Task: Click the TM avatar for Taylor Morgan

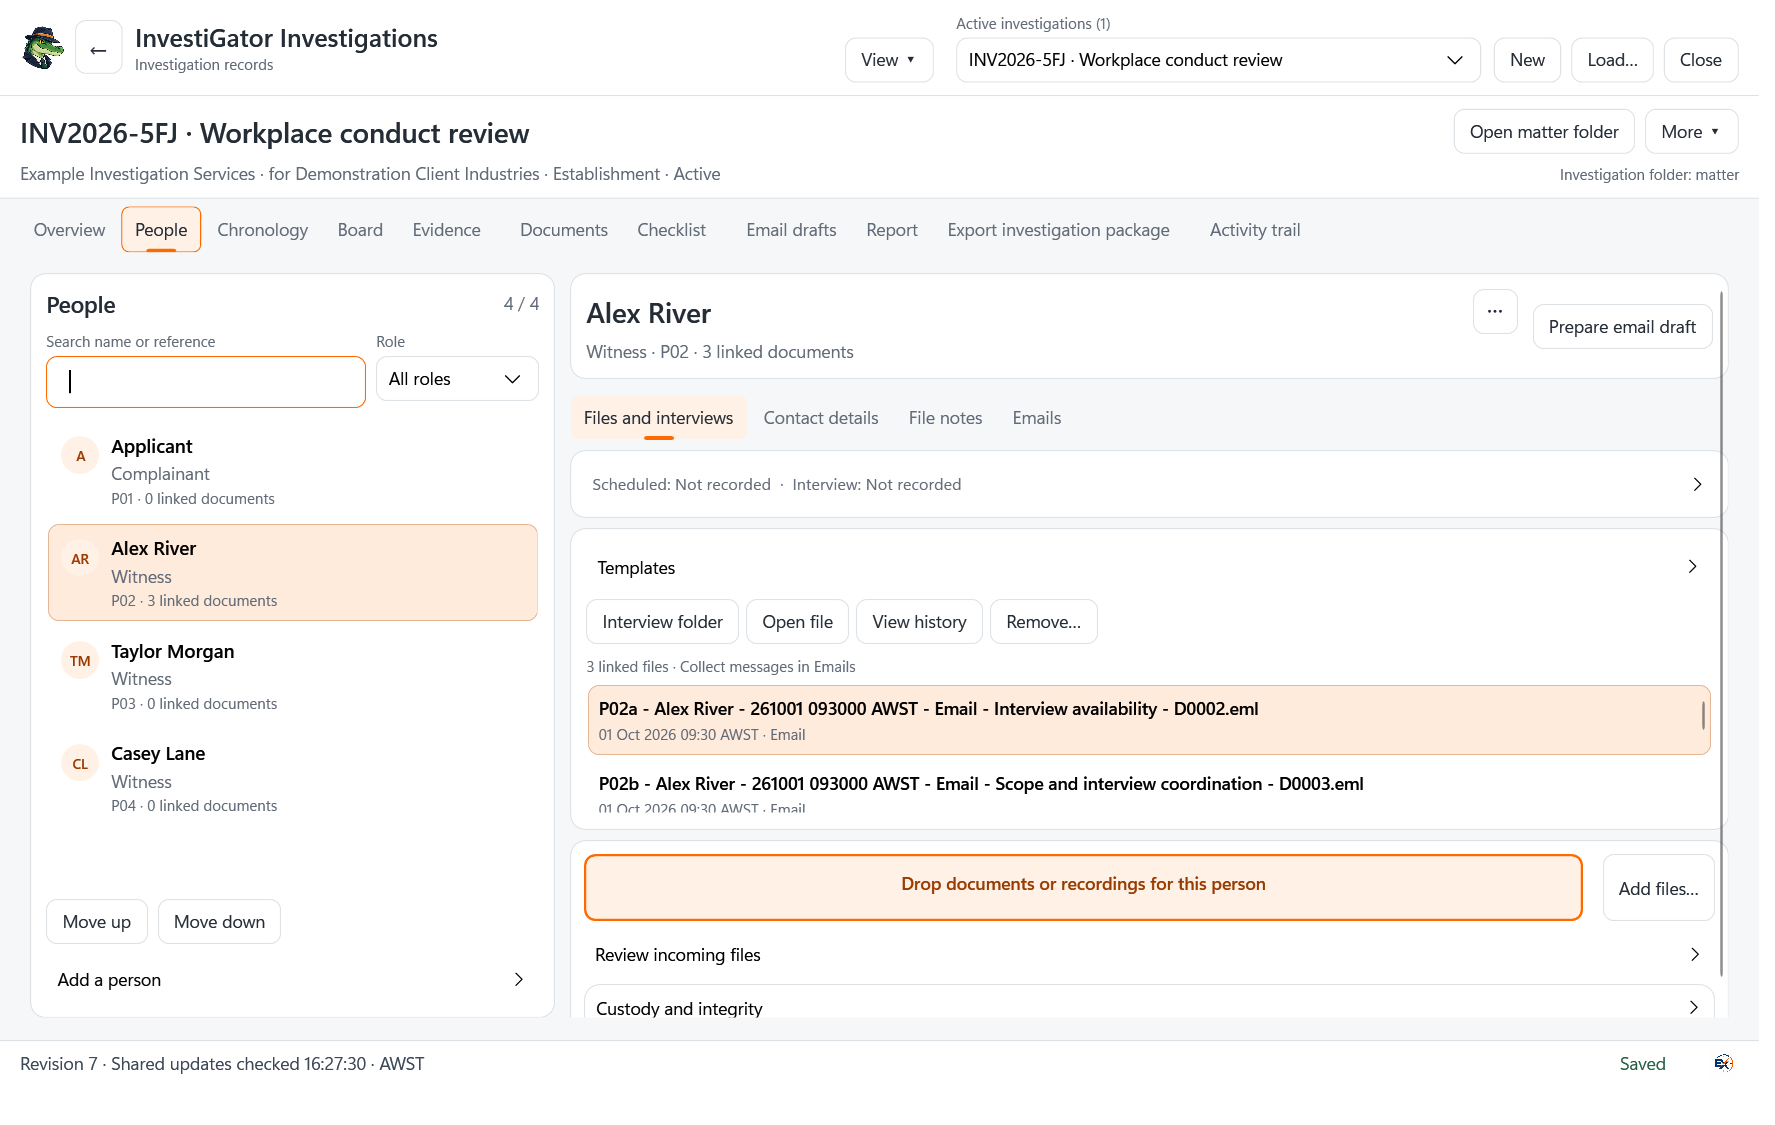Action: (x=80, y=661)
